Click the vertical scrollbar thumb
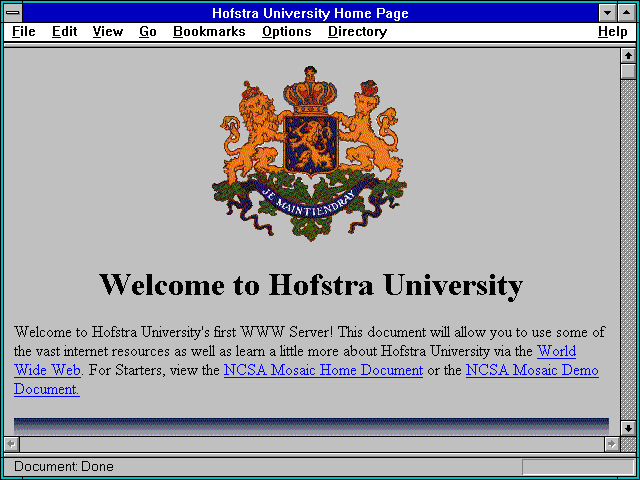 628,71
